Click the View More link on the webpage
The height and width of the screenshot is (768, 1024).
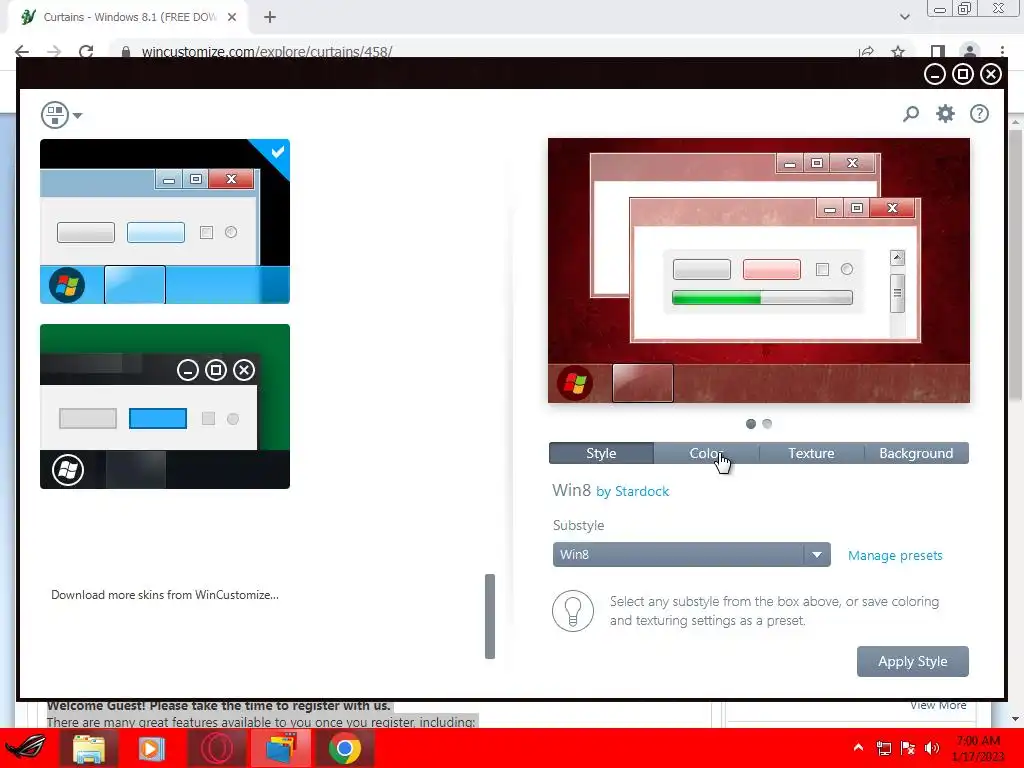click(x=938, y=705)
